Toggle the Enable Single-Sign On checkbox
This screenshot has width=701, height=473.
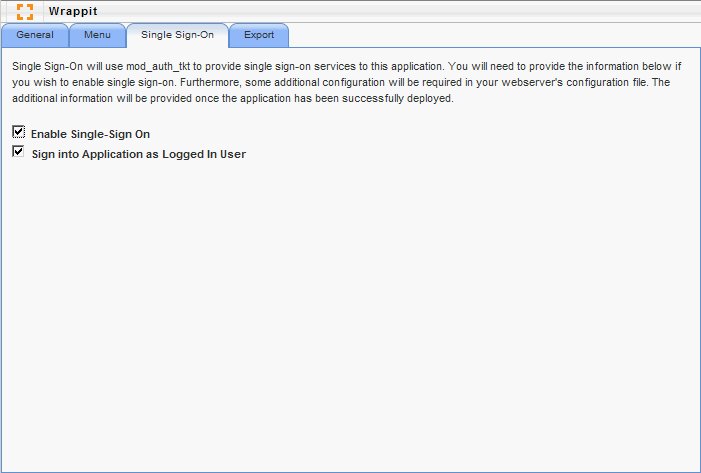pyautogui.click(x=19, y=132)
